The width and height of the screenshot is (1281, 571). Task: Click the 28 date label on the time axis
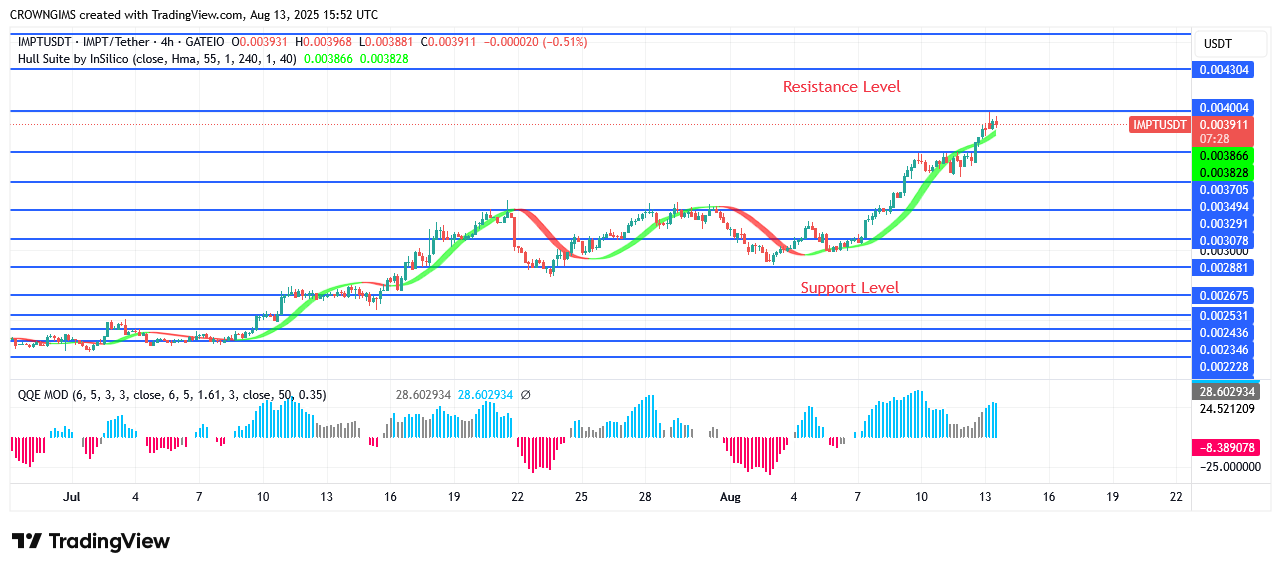coord(645,496)
